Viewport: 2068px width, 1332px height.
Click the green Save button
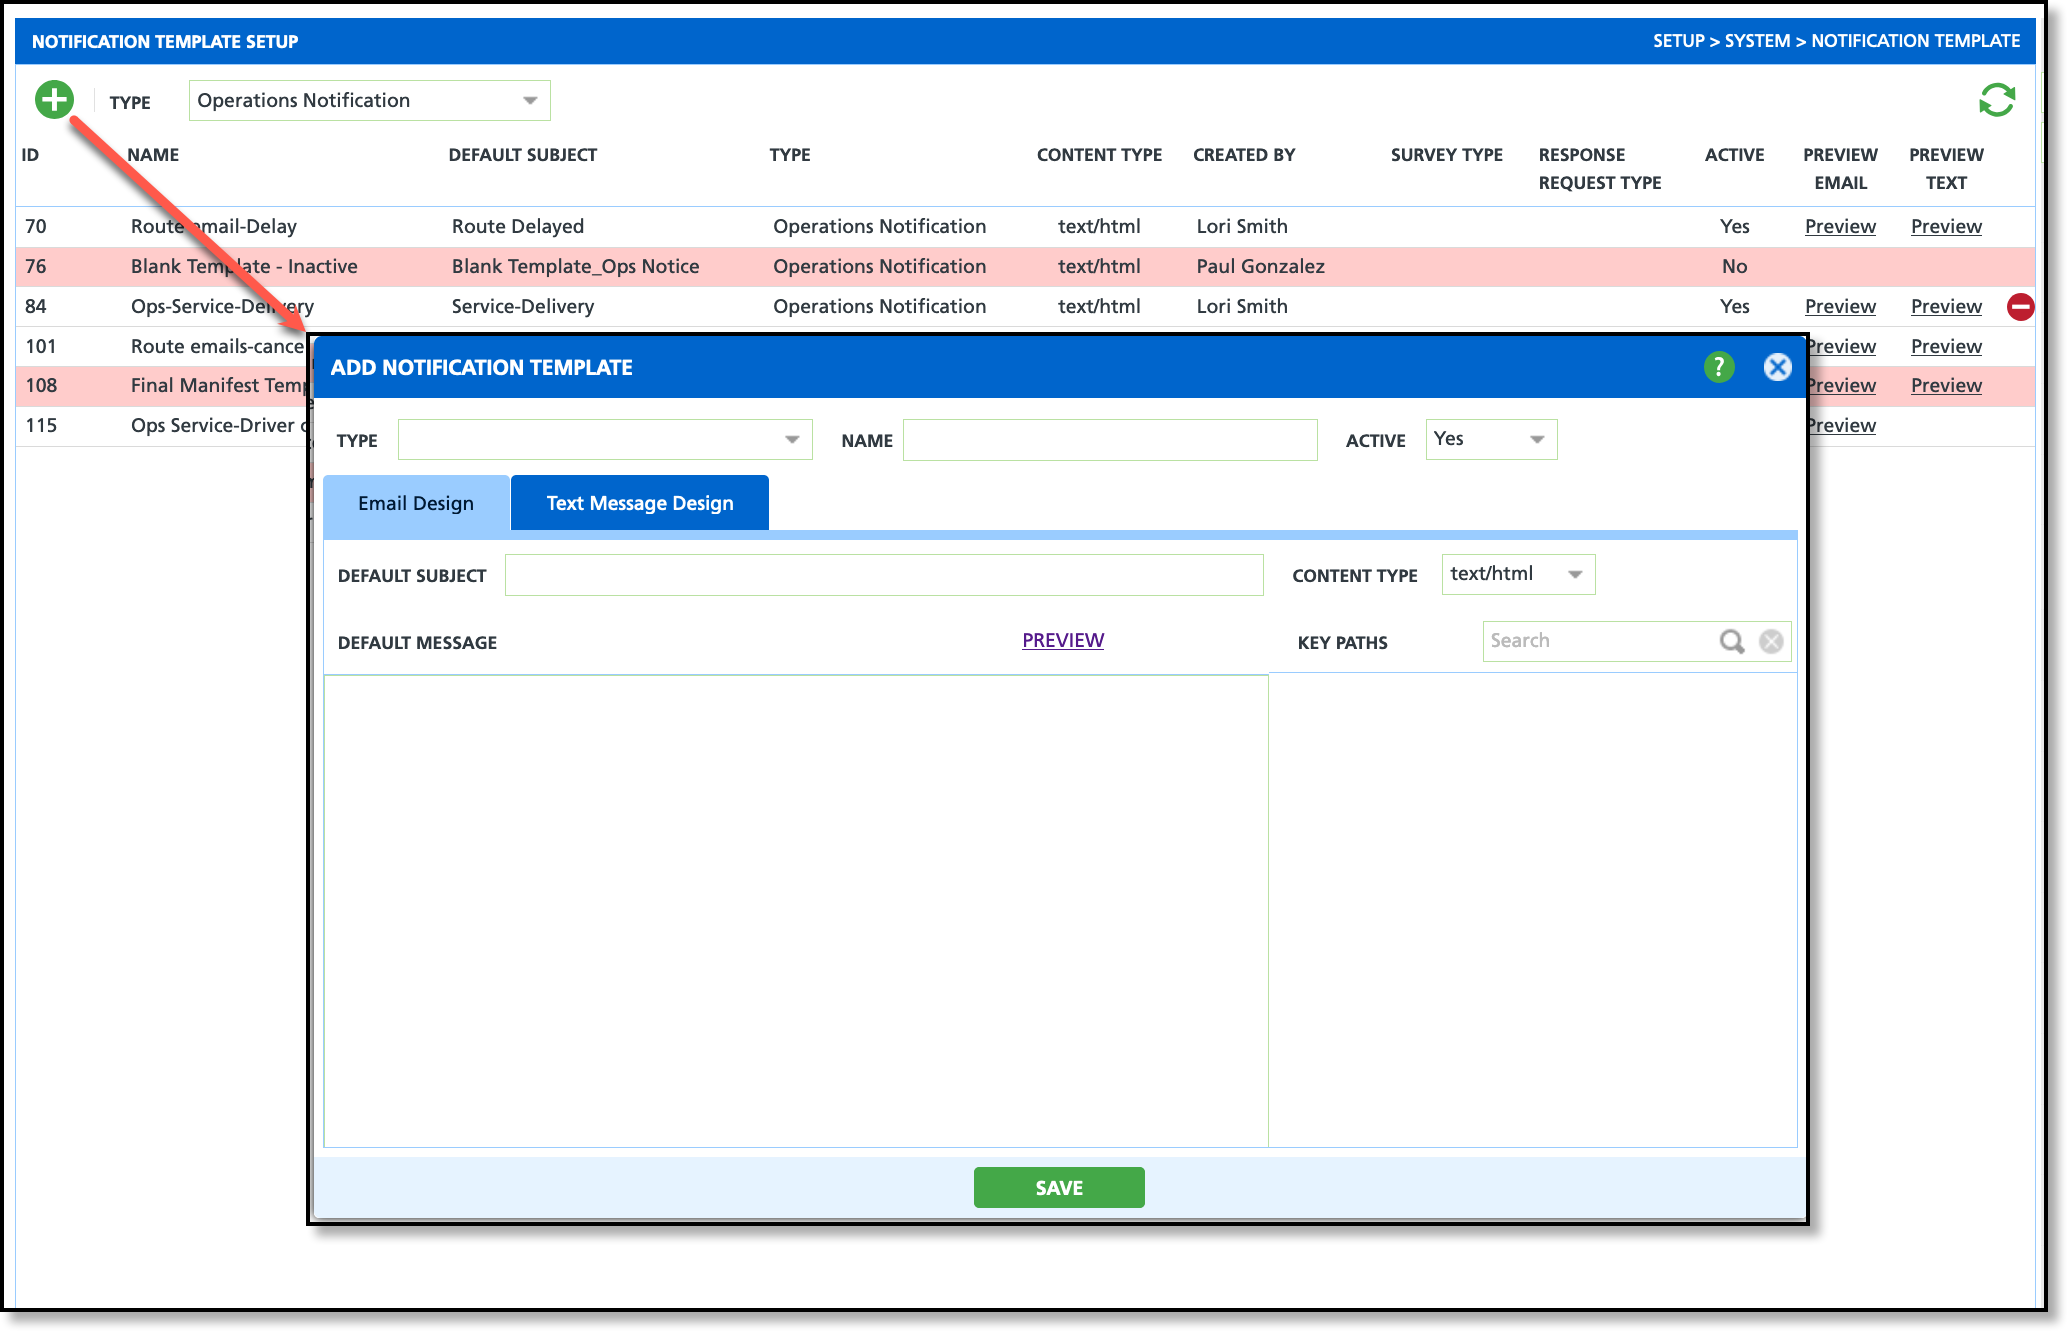[x=1058, y=1187]
